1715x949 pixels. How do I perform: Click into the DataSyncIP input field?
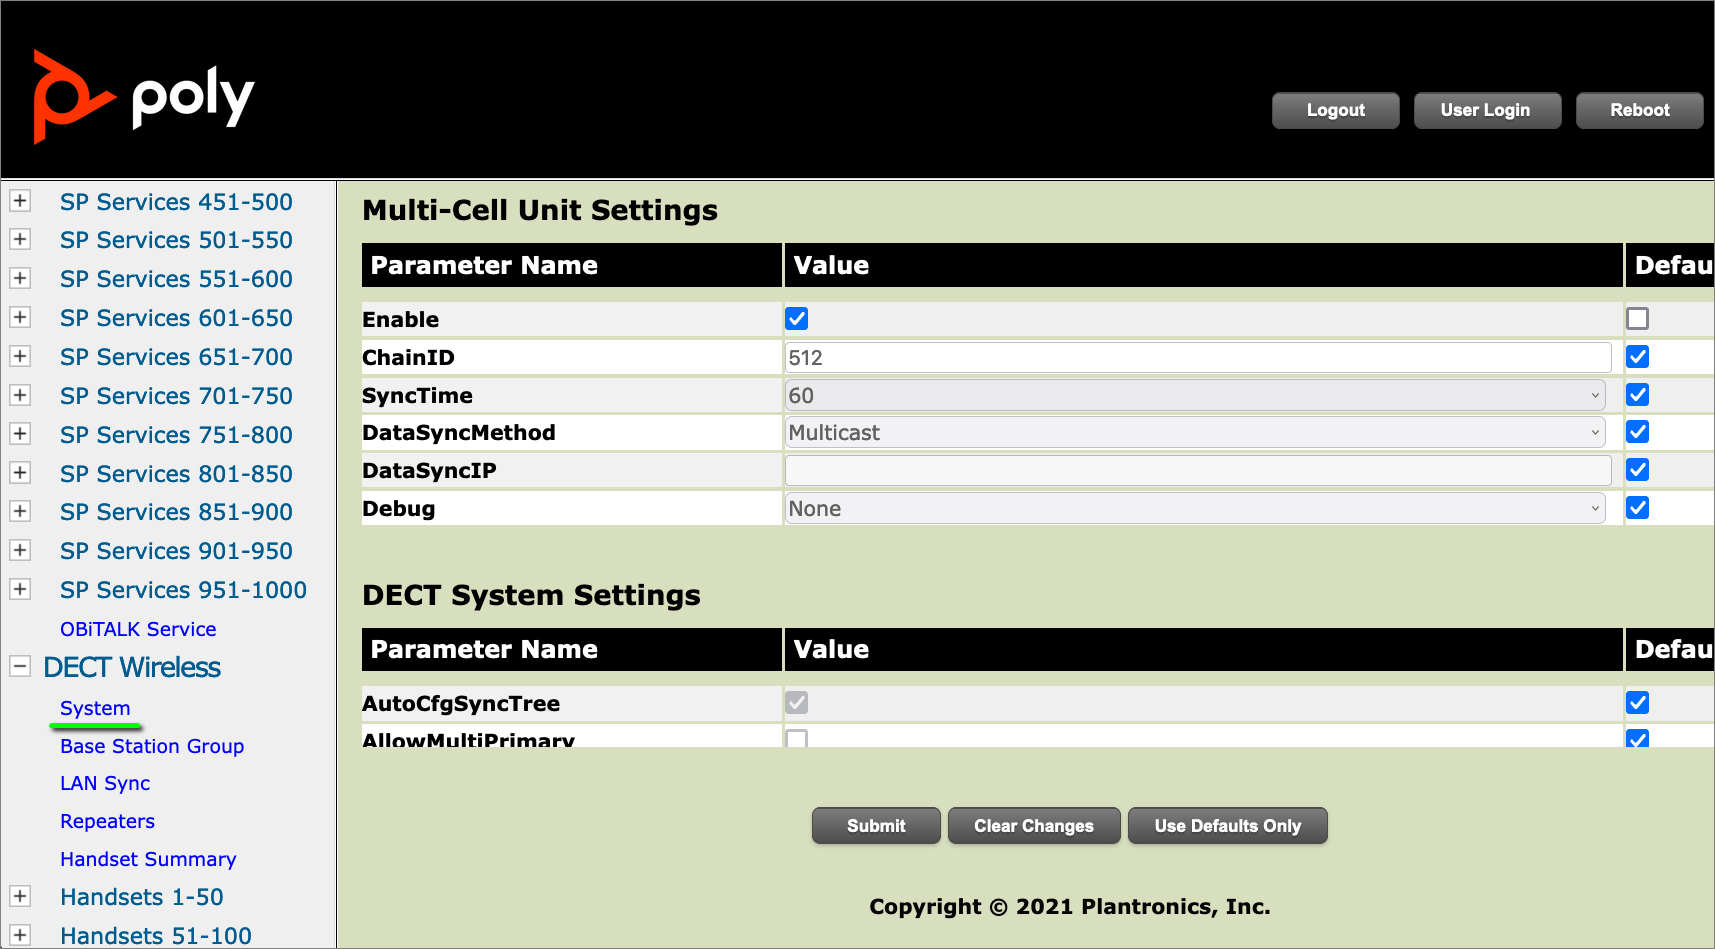(x=1197, y=470)
